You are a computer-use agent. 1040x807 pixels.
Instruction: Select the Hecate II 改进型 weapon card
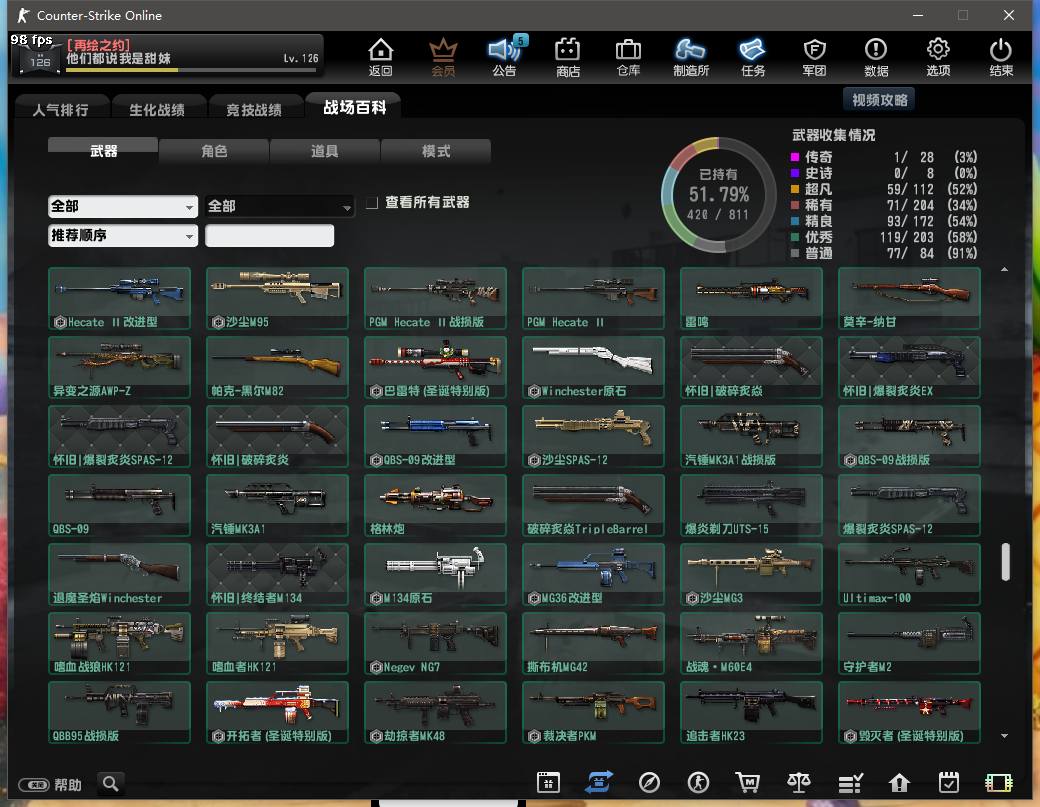click(119, 298)
